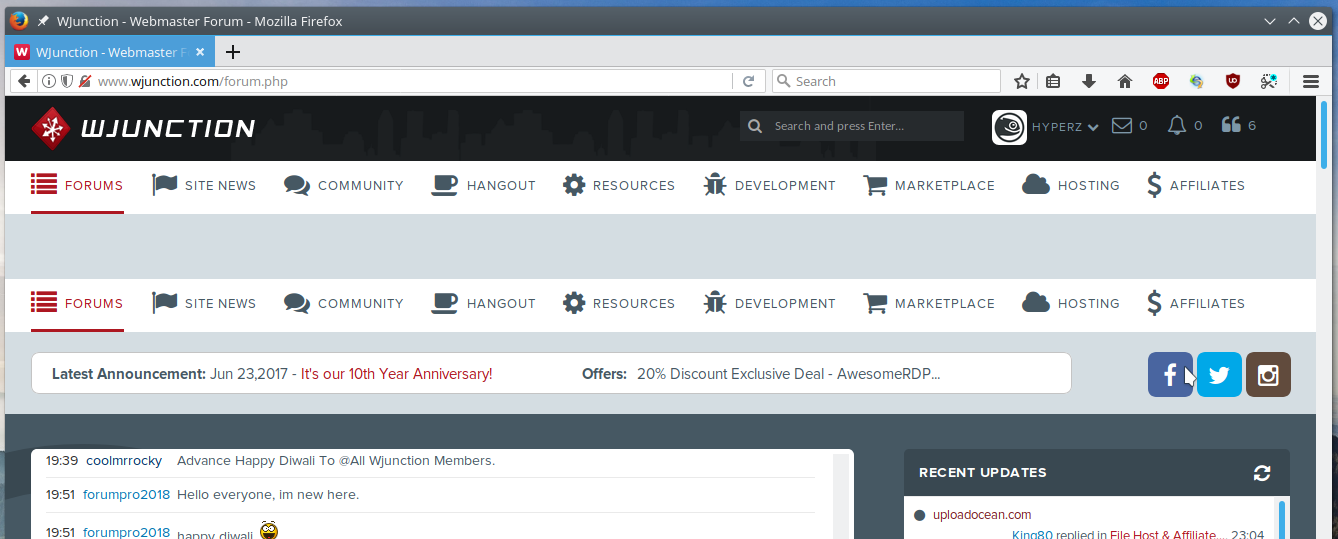The height and width of the screenshot is (539, 1338).
Task: Open Resources in the first navigation bar
Action: (x=618, y=185)
